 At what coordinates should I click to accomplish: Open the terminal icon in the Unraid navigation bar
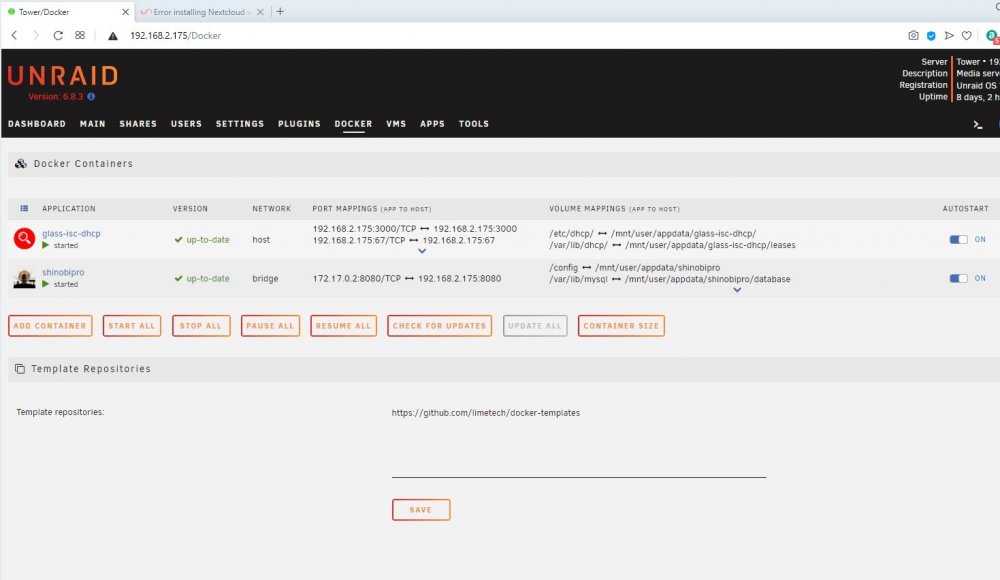[x=978, y=124]
